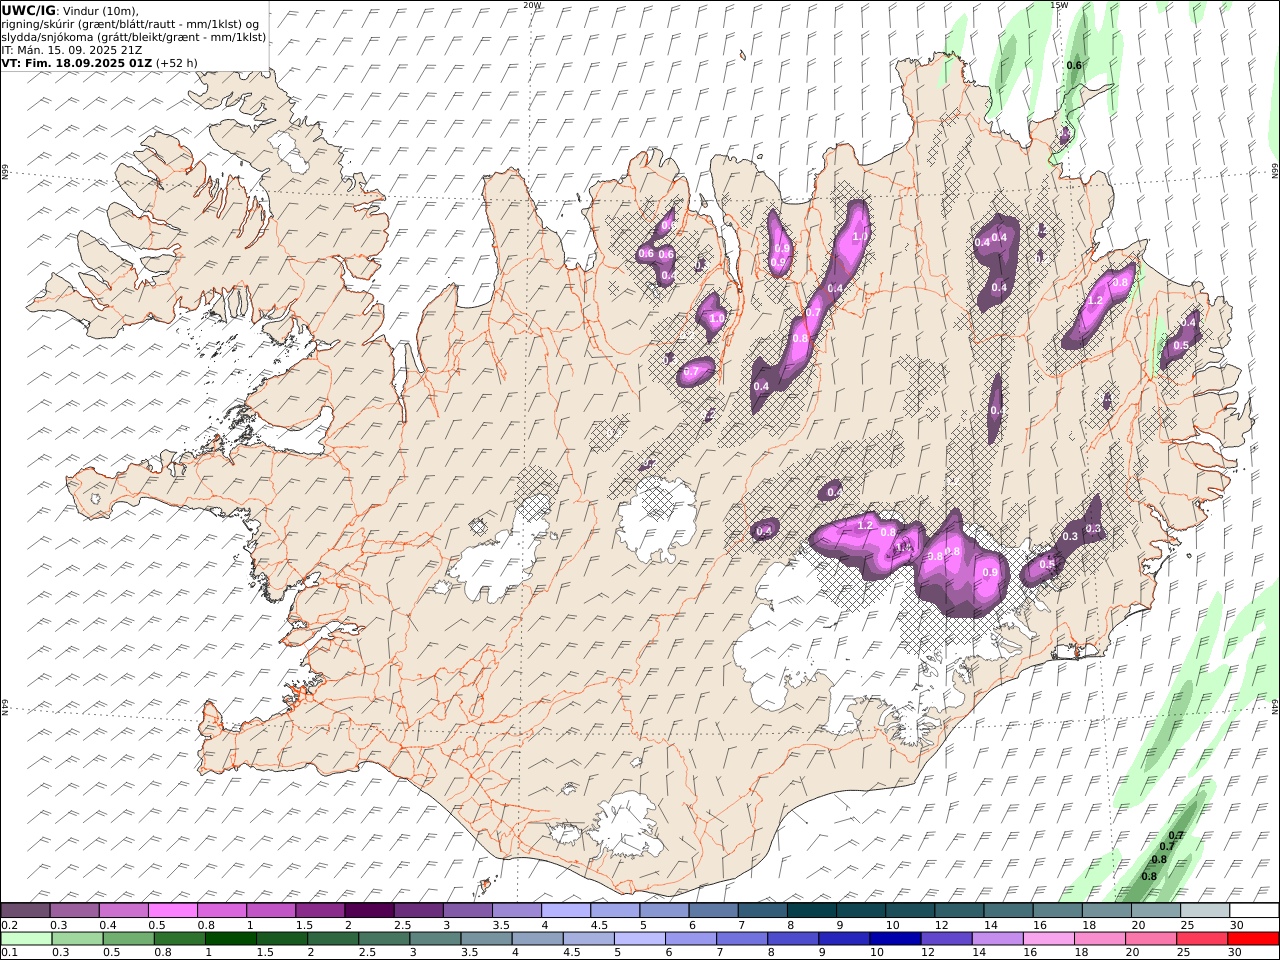The image size is (1280, 960).
Task: Select the violet 12 rain legend swatch
Action: pyautogui.click(x=946, y=939)
